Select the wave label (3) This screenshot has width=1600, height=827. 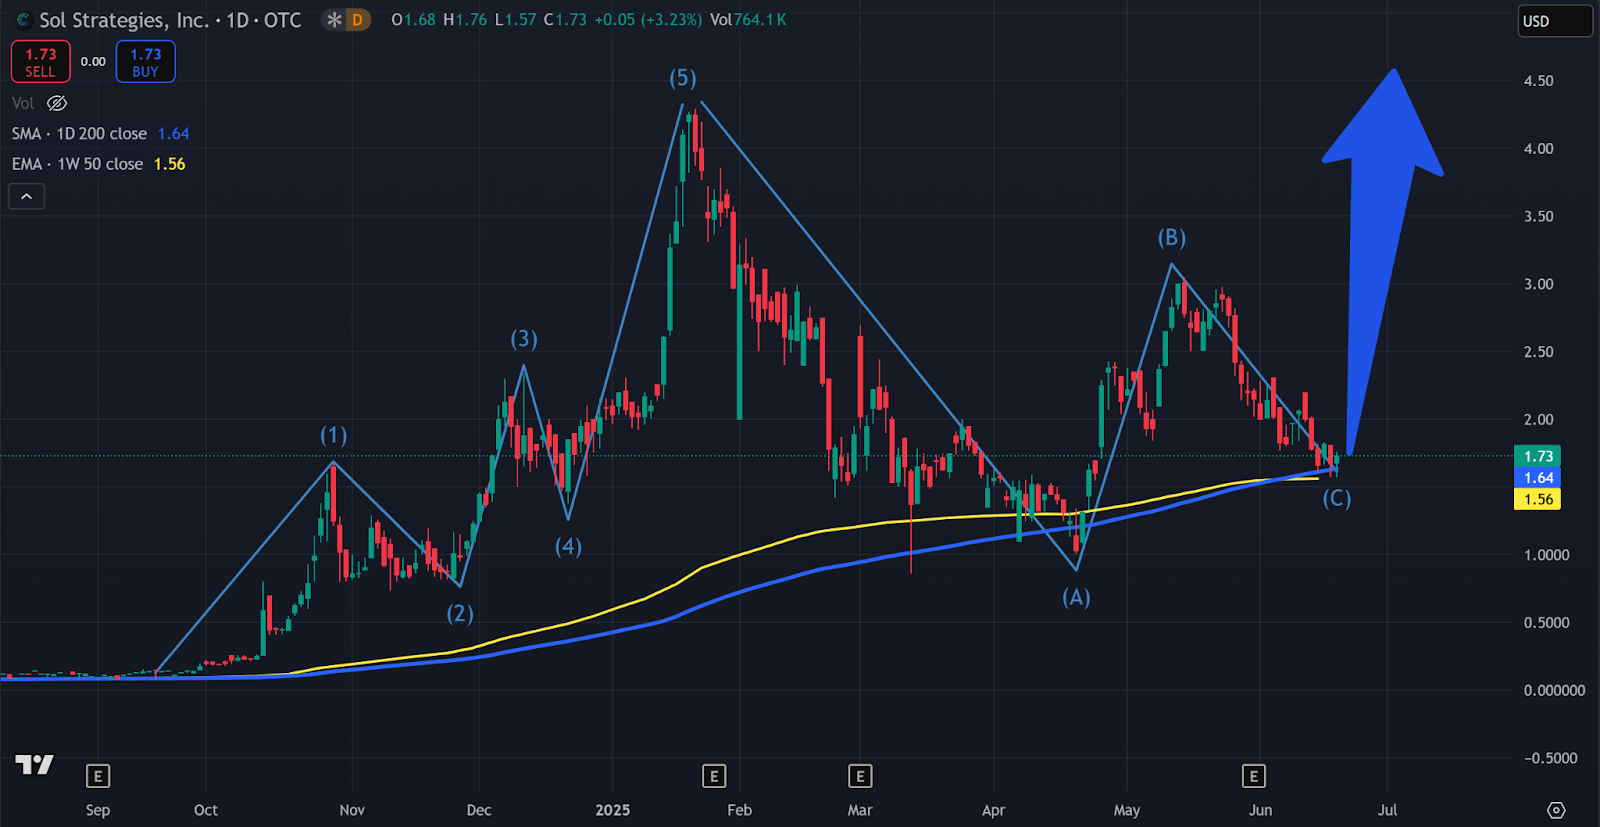[x=524, y=340]
